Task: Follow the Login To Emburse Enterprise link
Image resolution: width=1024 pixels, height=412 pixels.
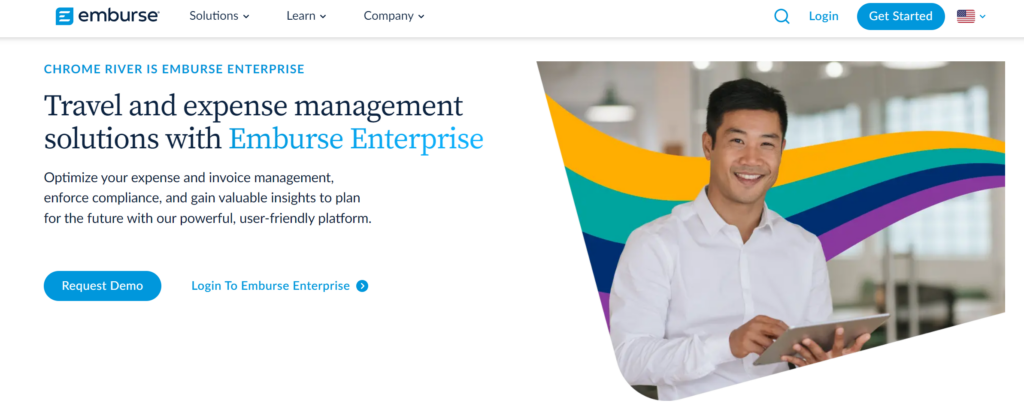Action: click(270, 286)
